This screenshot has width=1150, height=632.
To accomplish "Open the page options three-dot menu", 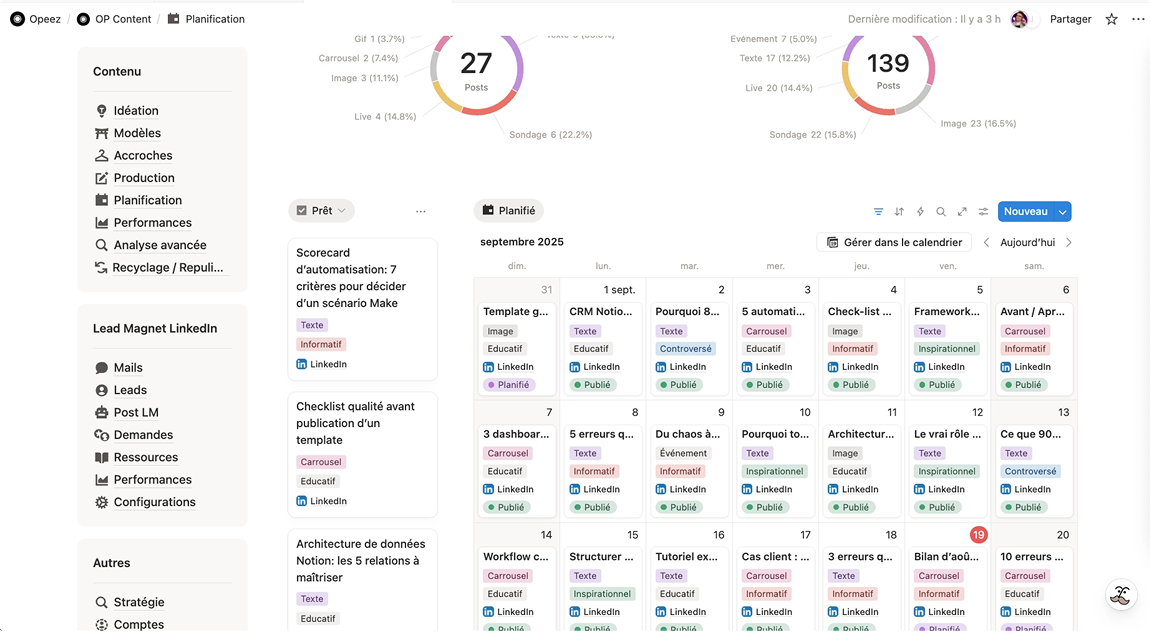I will point(1138,19).
